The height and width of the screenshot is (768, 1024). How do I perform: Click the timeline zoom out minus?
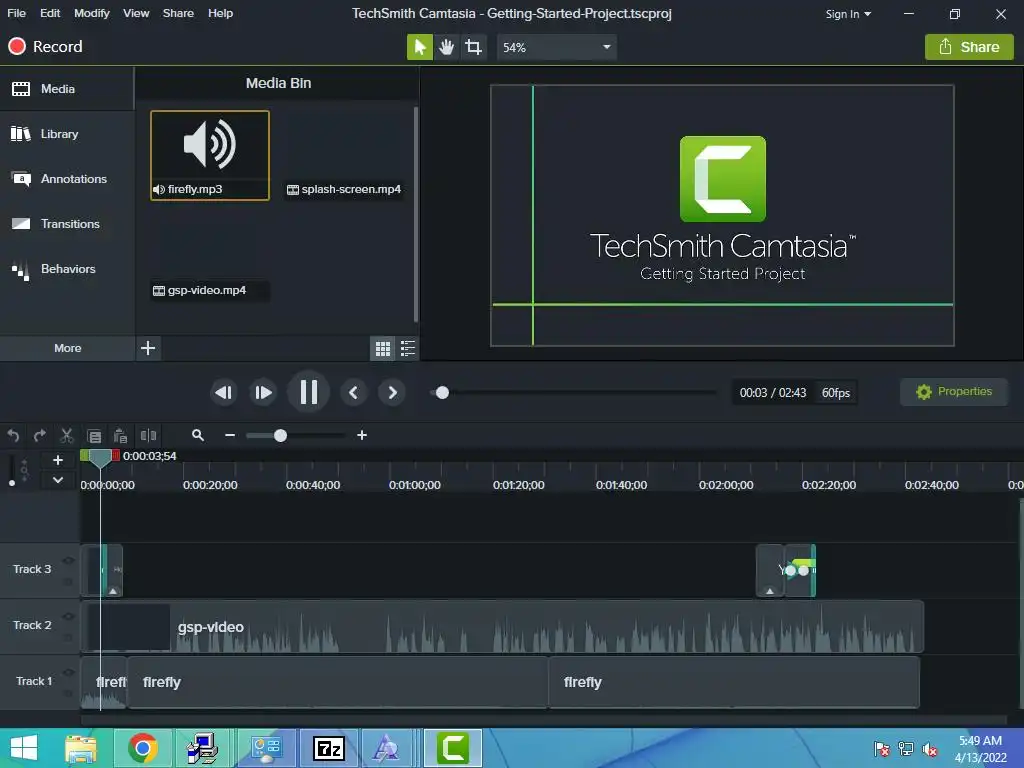230,435
